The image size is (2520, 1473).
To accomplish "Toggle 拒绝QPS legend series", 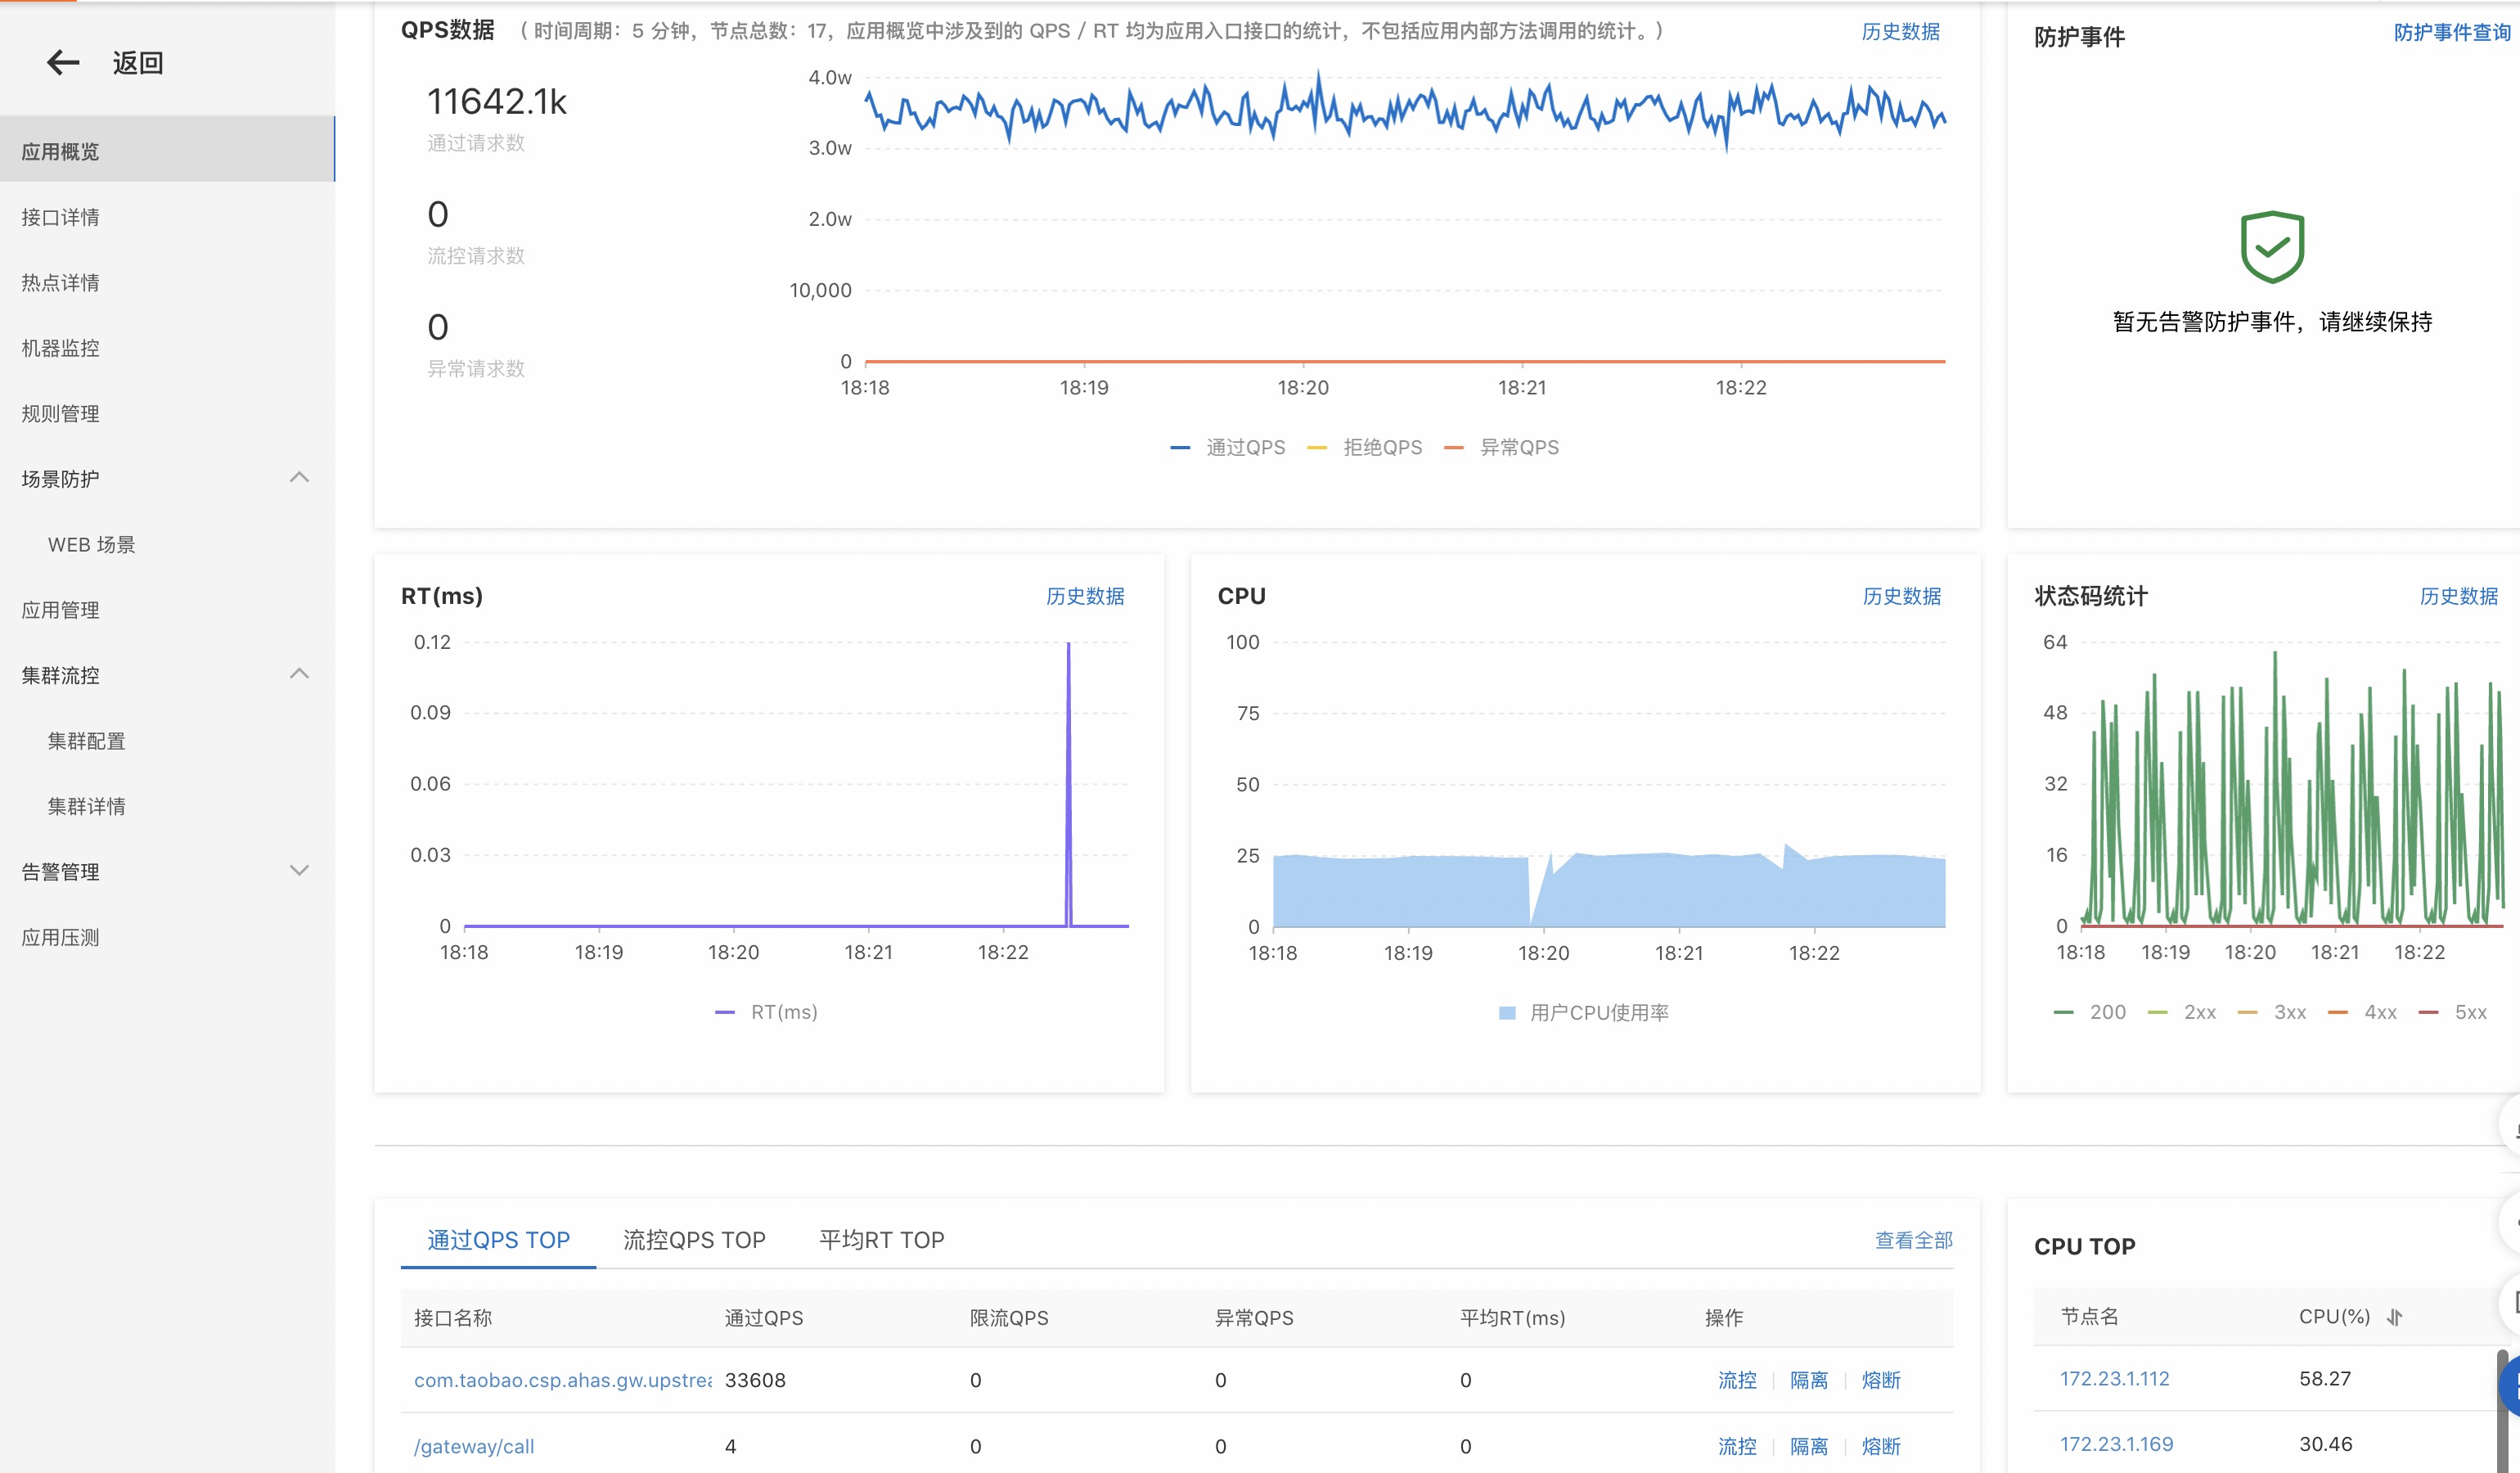I will [x=1365, y=447].
